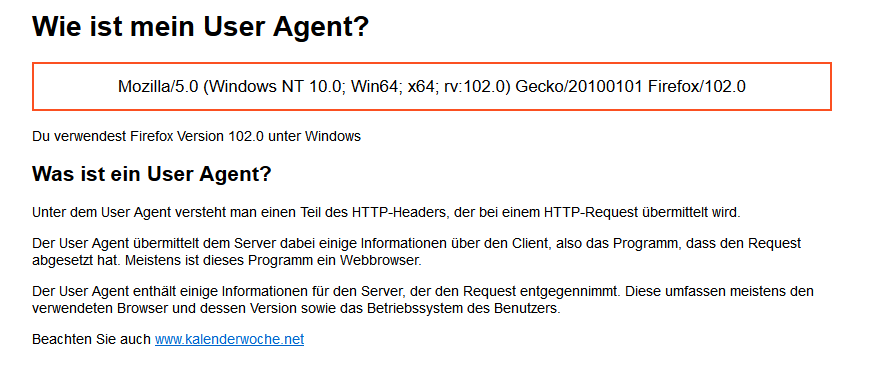
Task: Click the orange-bordered user agent box
Action: pos(432,87)
